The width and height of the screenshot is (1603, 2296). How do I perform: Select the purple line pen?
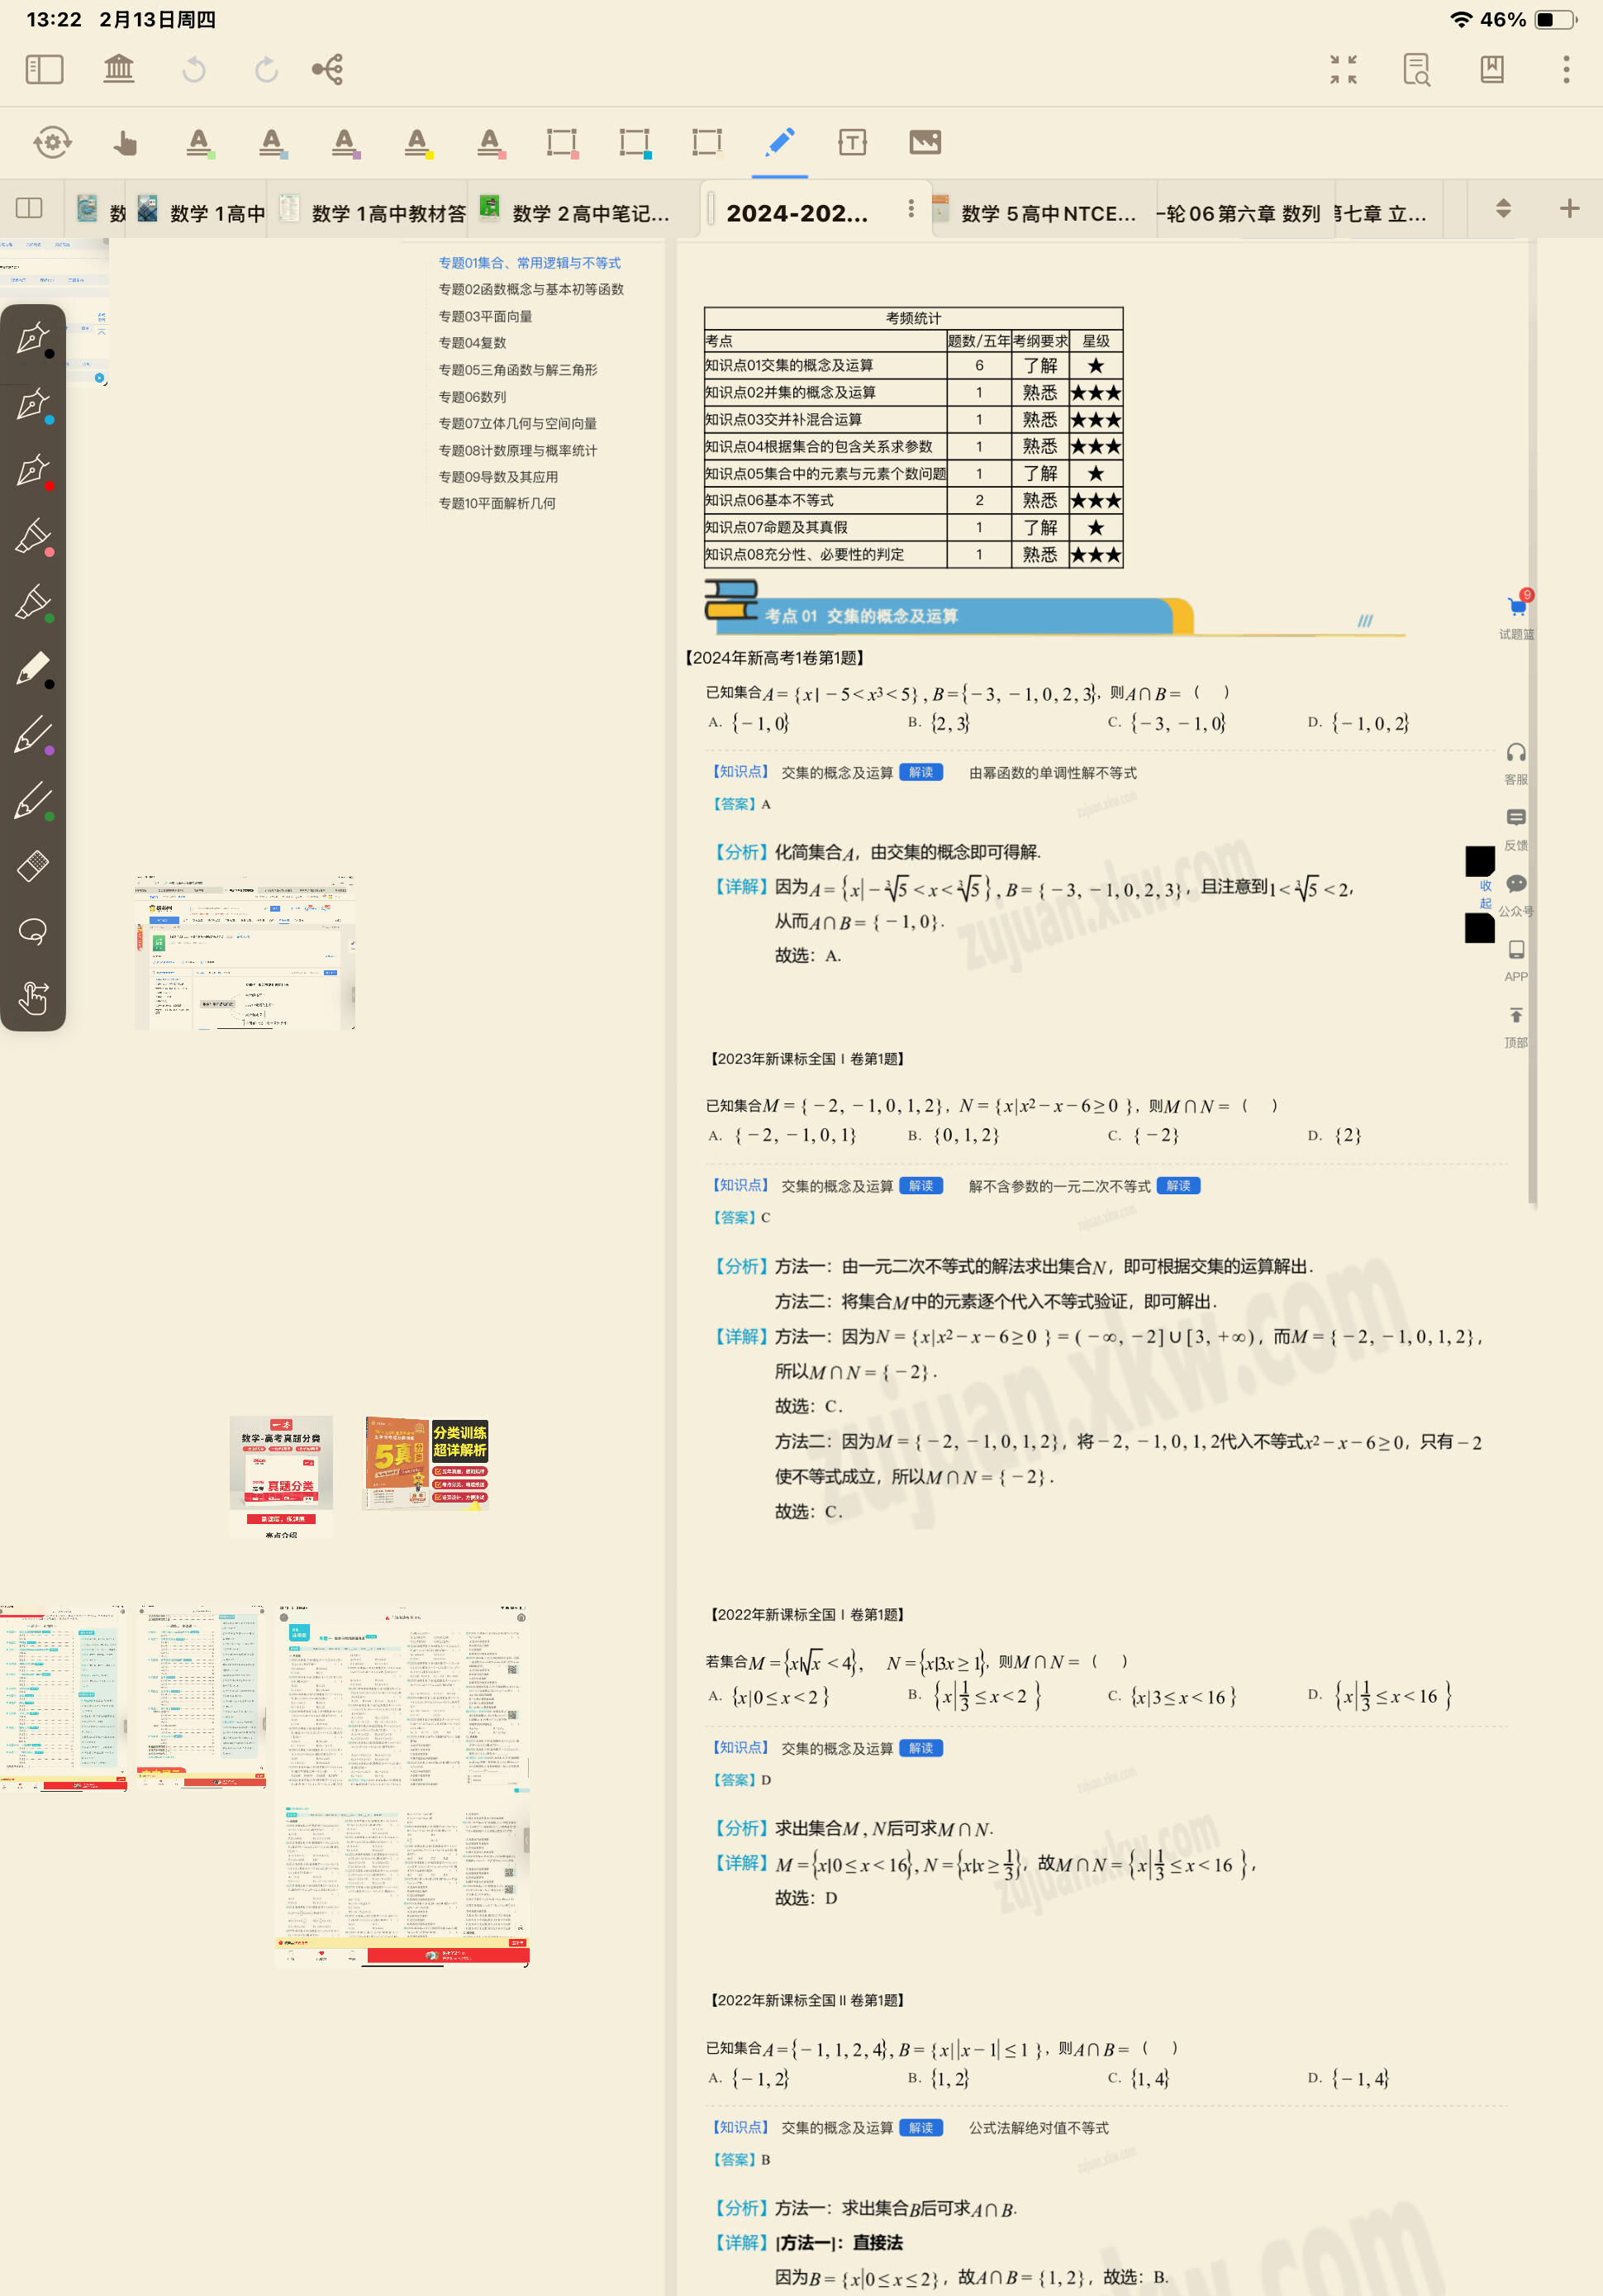point(33,735)
